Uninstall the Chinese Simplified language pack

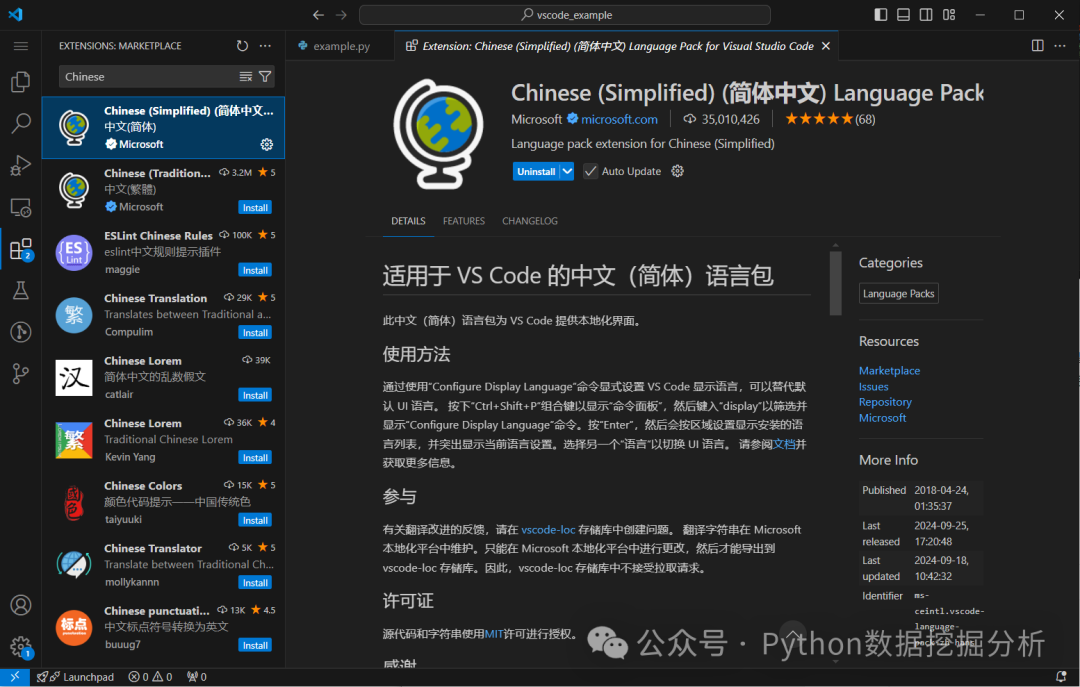click(x=536, y=172)
